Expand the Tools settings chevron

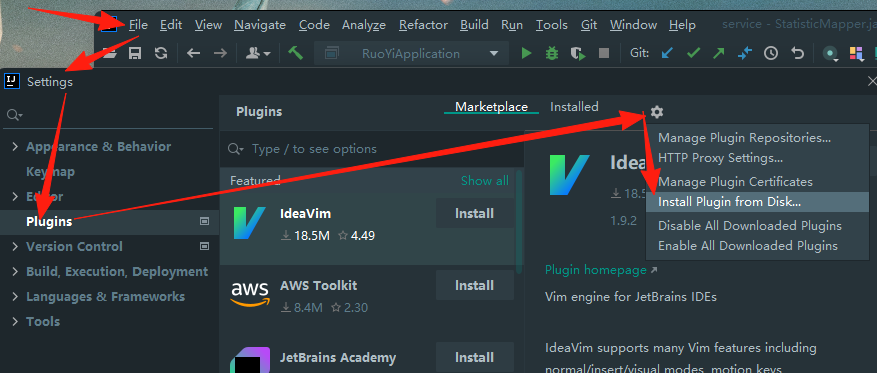point(15,322)
